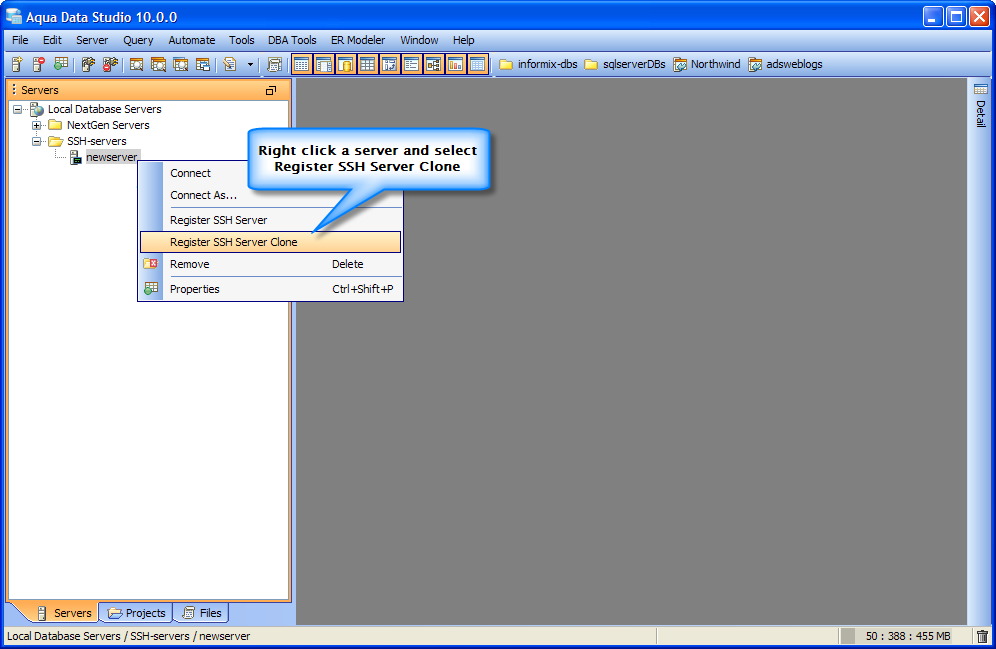996x649 pixels.
Task: Choose Register SSH Server Clone entry
Action: click(x=271, y=242)
